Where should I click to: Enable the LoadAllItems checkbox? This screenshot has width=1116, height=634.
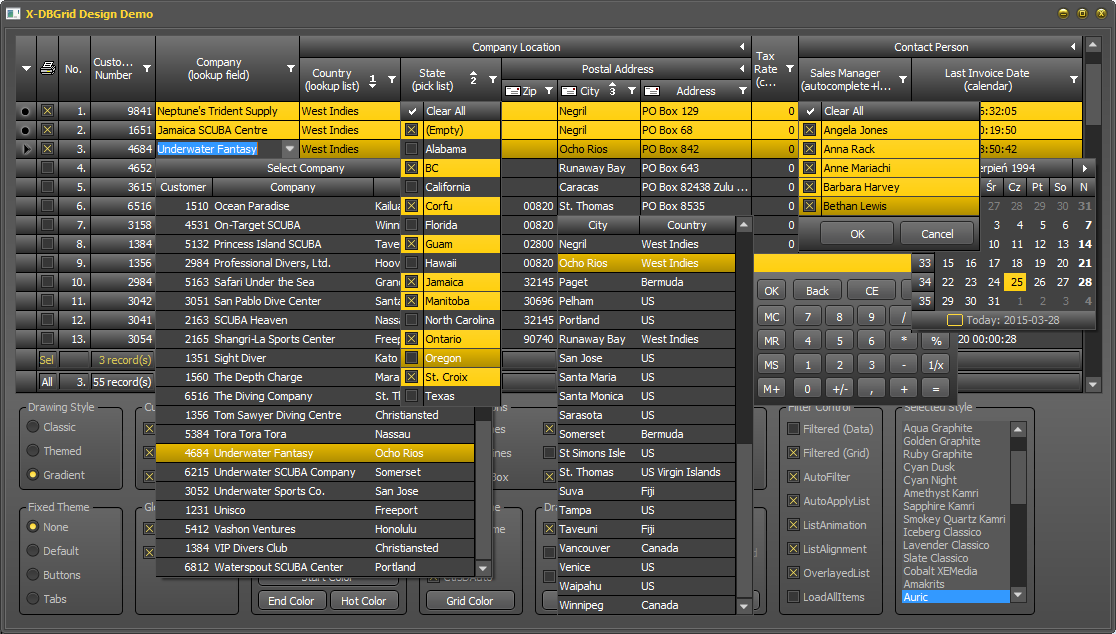[794, 597]
